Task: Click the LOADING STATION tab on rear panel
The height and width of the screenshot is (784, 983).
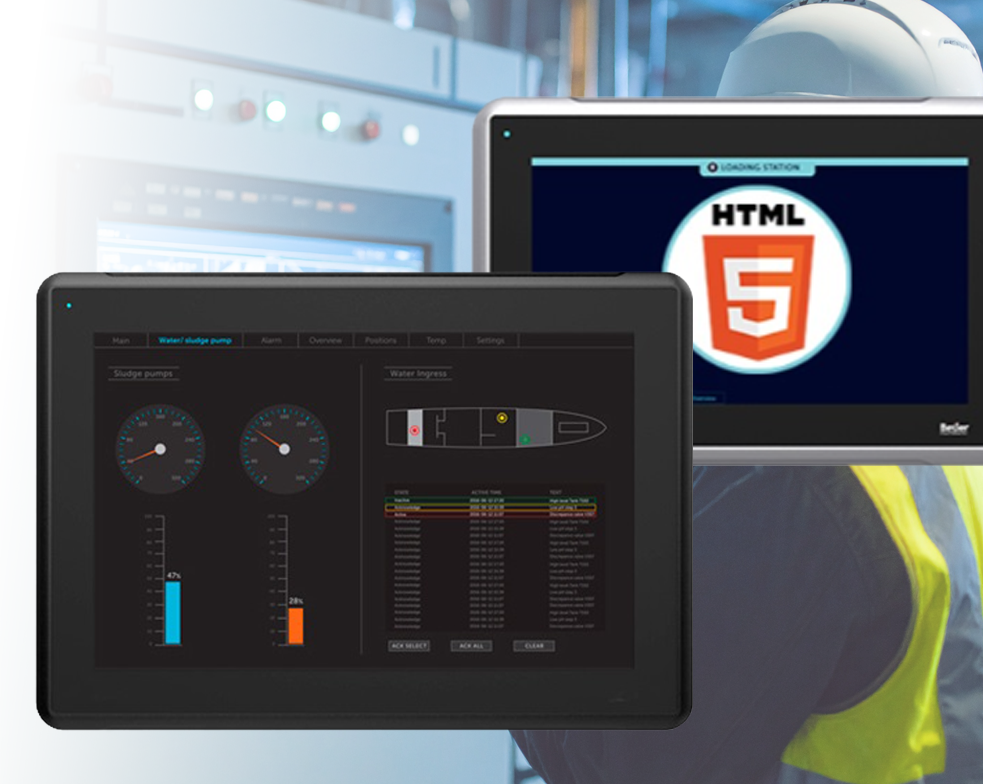Action: (757, 167)
